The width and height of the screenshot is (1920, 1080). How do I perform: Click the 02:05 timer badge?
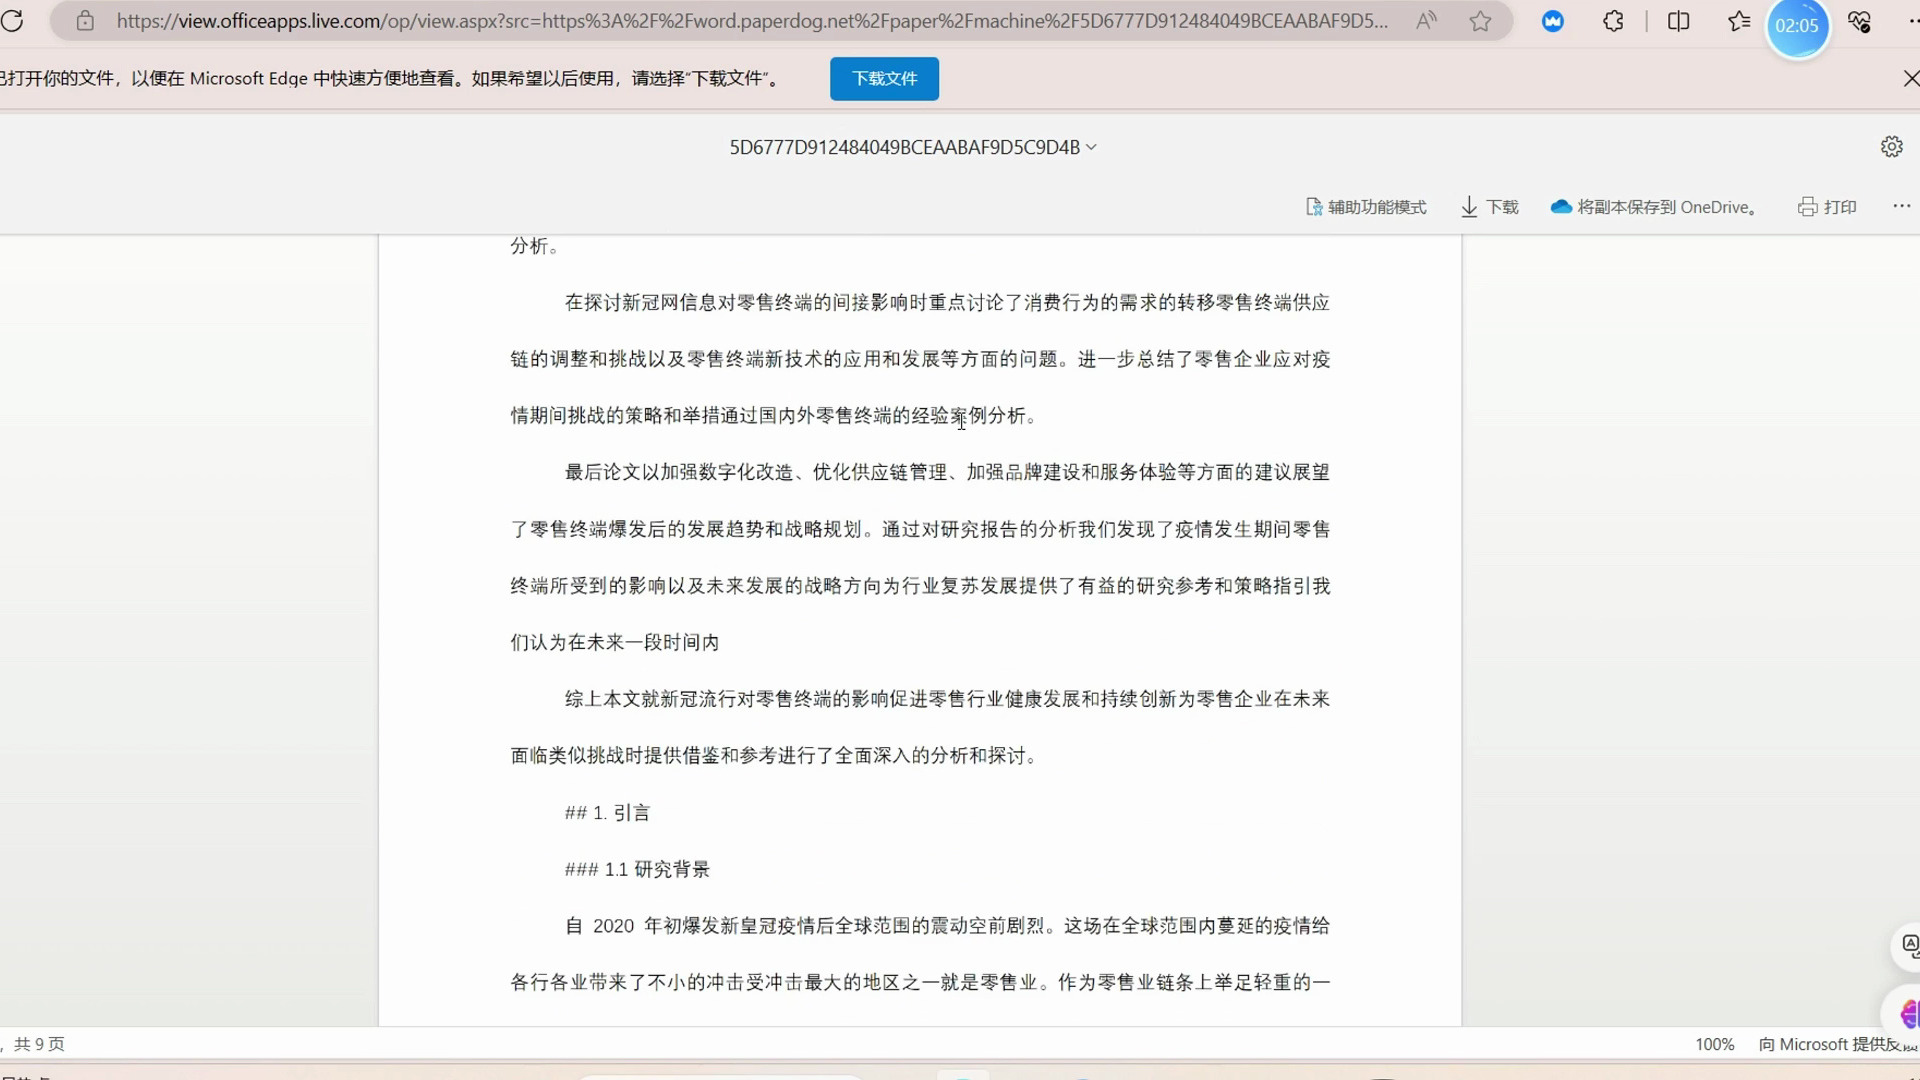click(1797, 26)
